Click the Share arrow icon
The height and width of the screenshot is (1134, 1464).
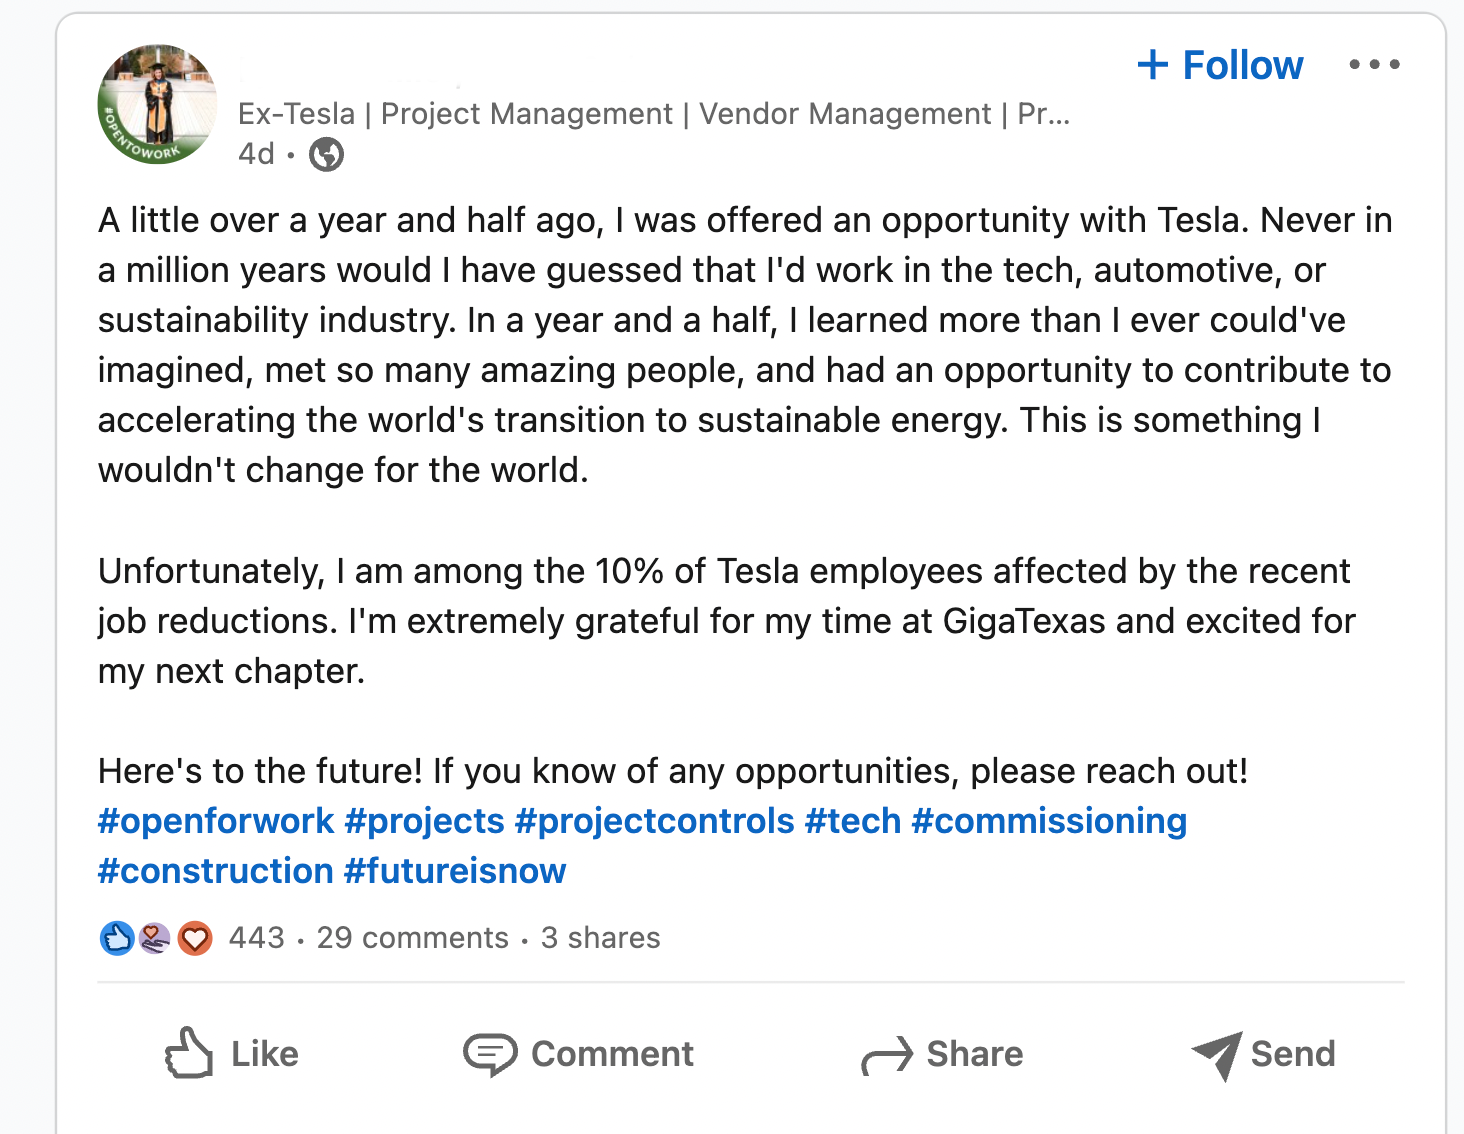coord(887,1055)
